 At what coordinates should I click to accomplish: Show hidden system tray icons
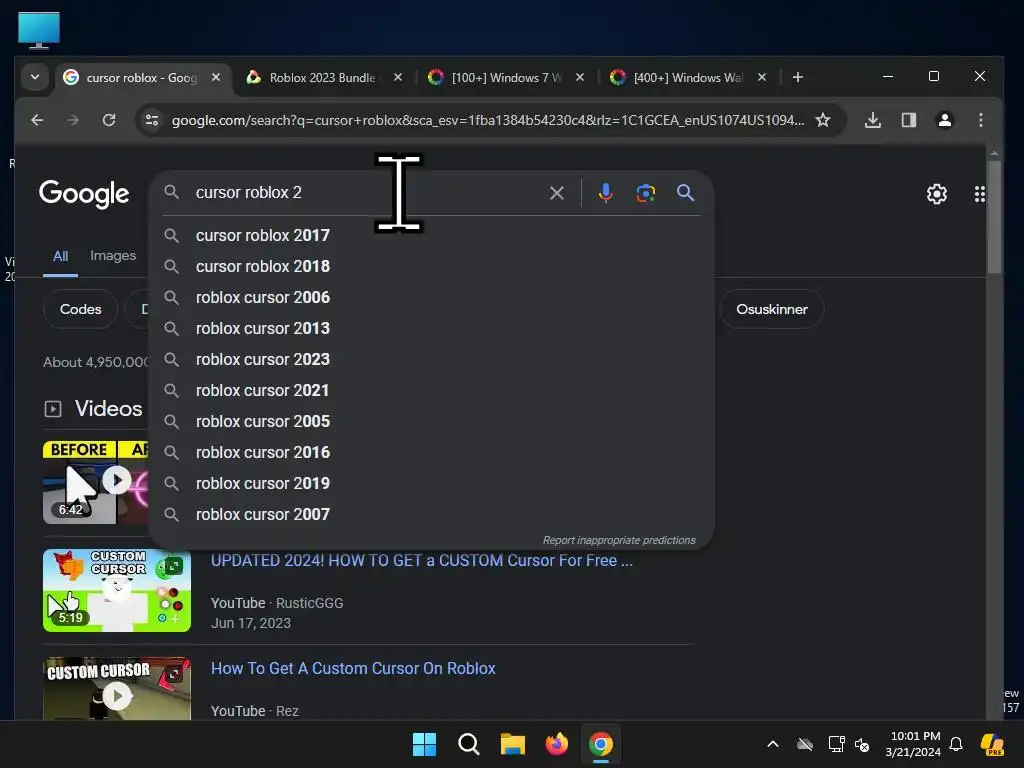(773, 744)
